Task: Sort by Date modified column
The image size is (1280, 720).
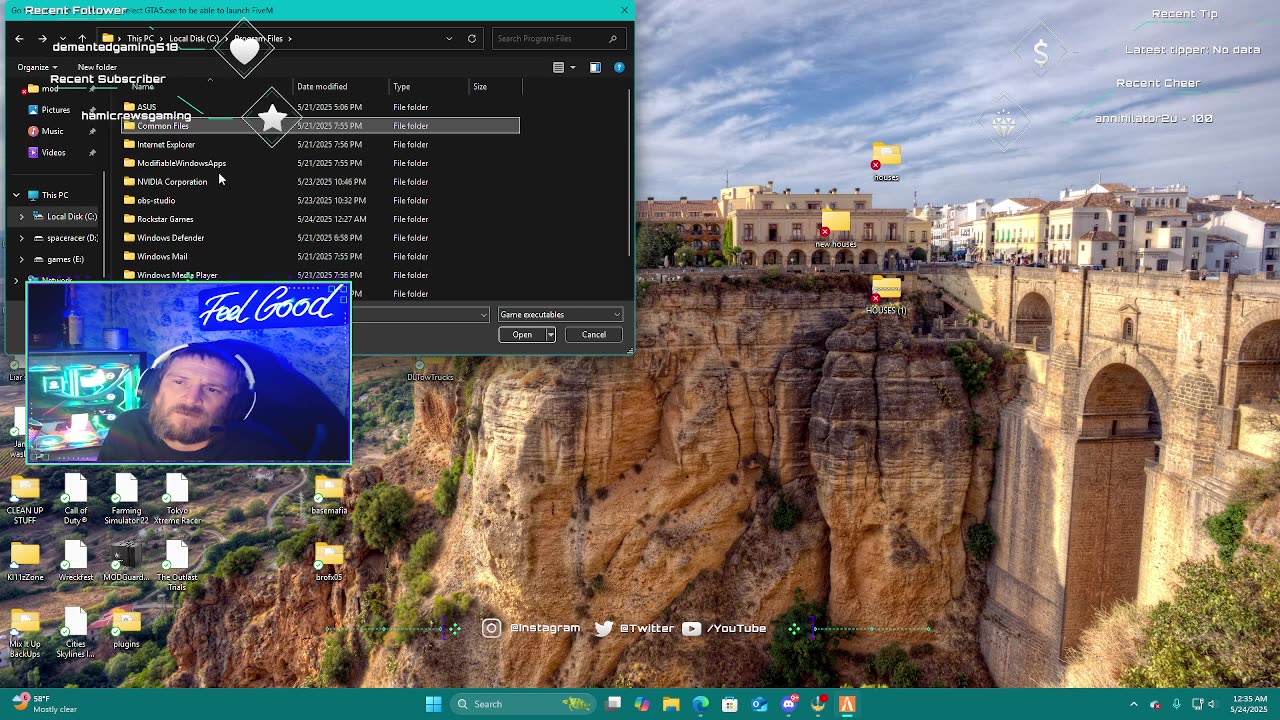Action: click(x=322, y=87)
